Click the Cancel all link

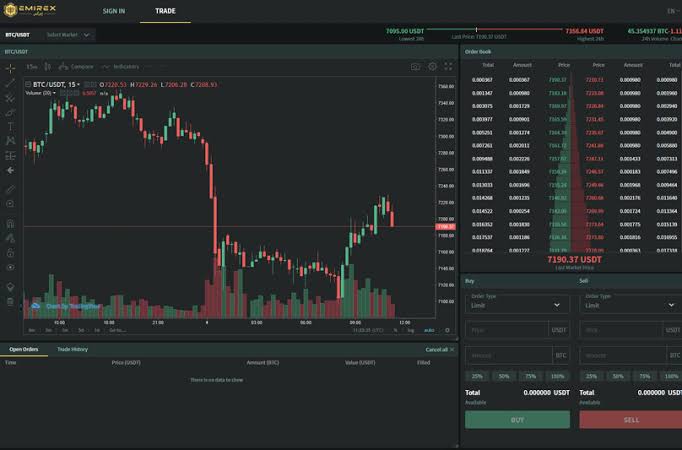click(439, 350)
